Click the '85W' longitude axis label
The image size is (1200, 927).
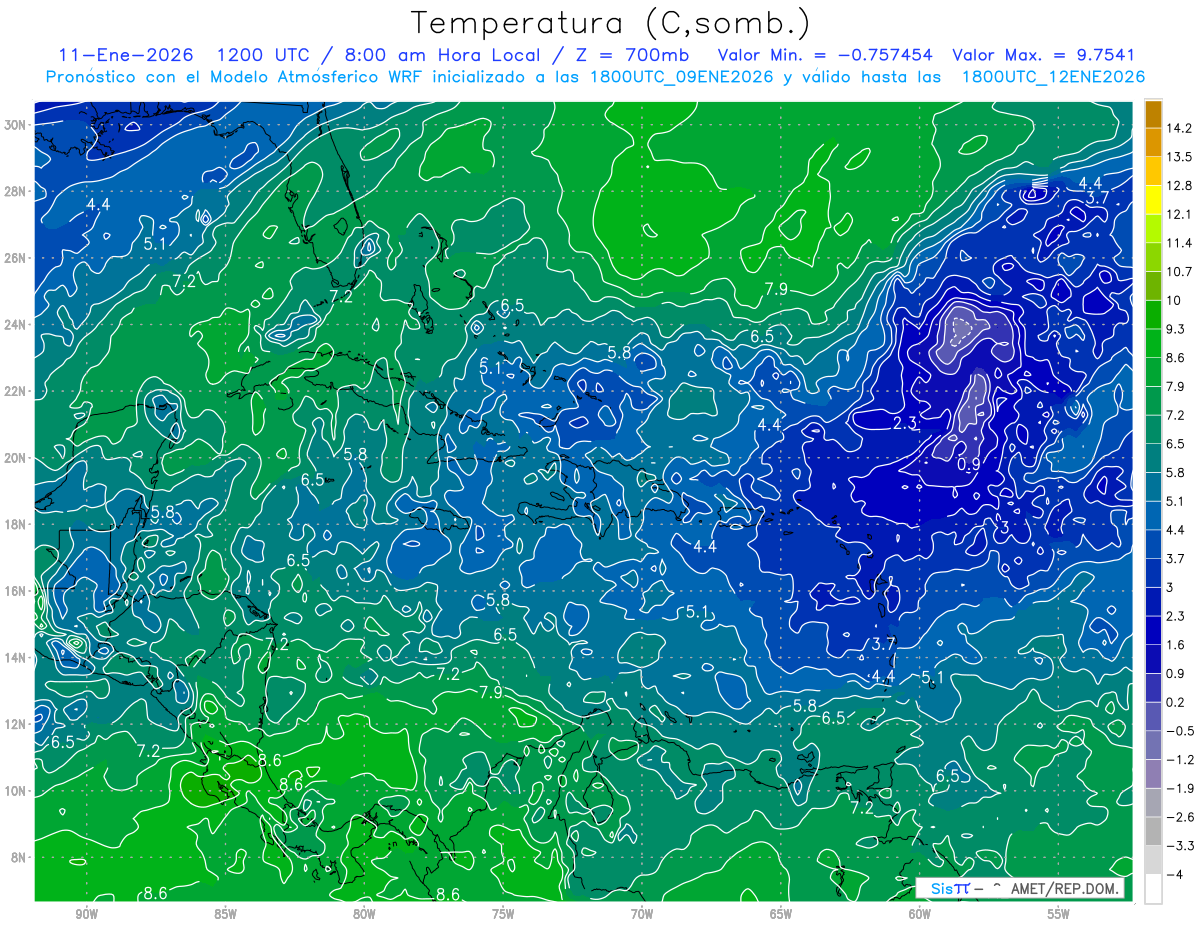pyautogui.click(x=225, y=915)
